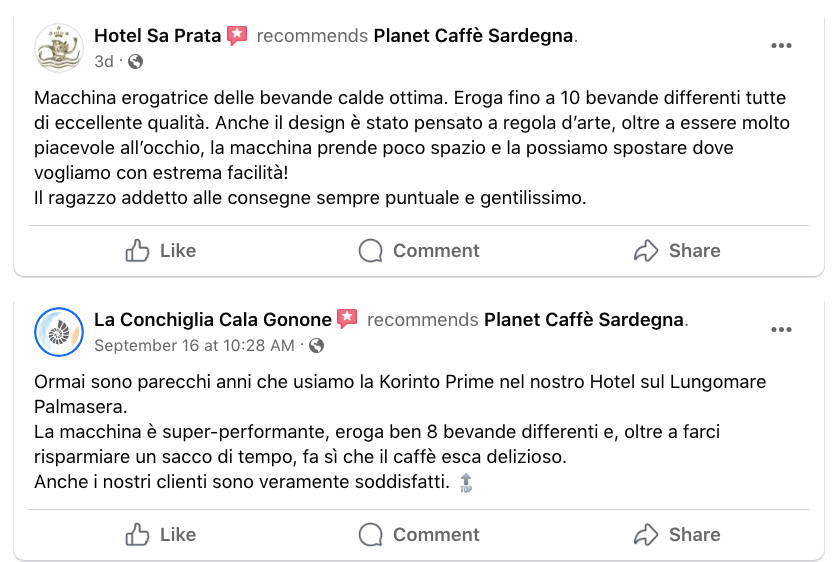Image resolution: width=838 pixels, height=562 pixels.
Task: Share the La Conchiglia Cala Gonone recommendation
Action: click(x=677, y=535)
